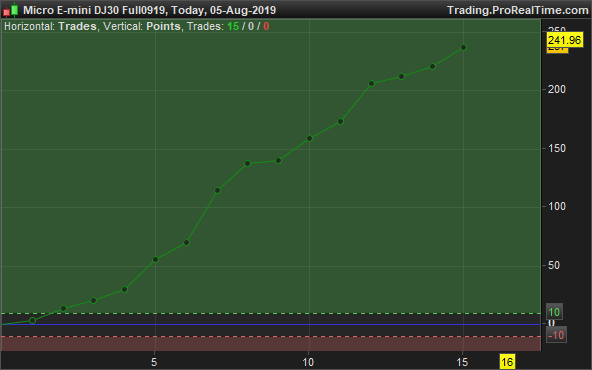
Task: Click the equity curve point for trade 1
Action: [32, 321]
